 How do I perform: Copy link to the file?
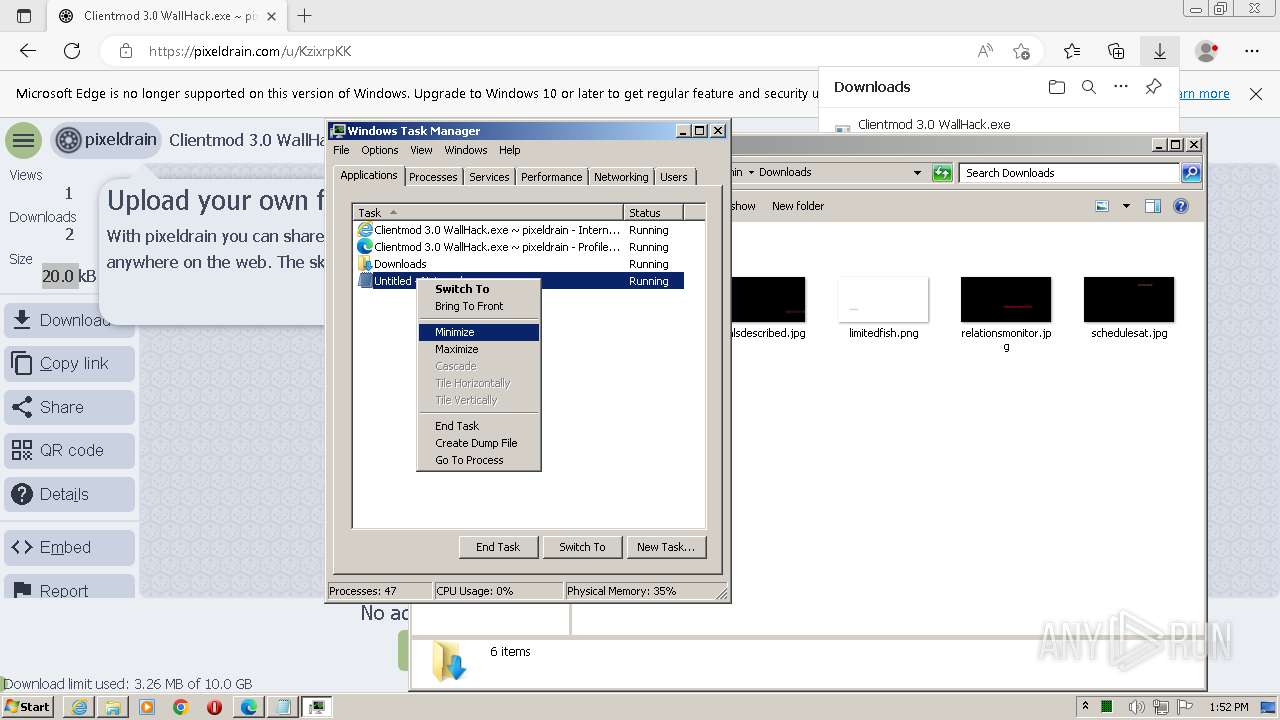pos(69,364)
